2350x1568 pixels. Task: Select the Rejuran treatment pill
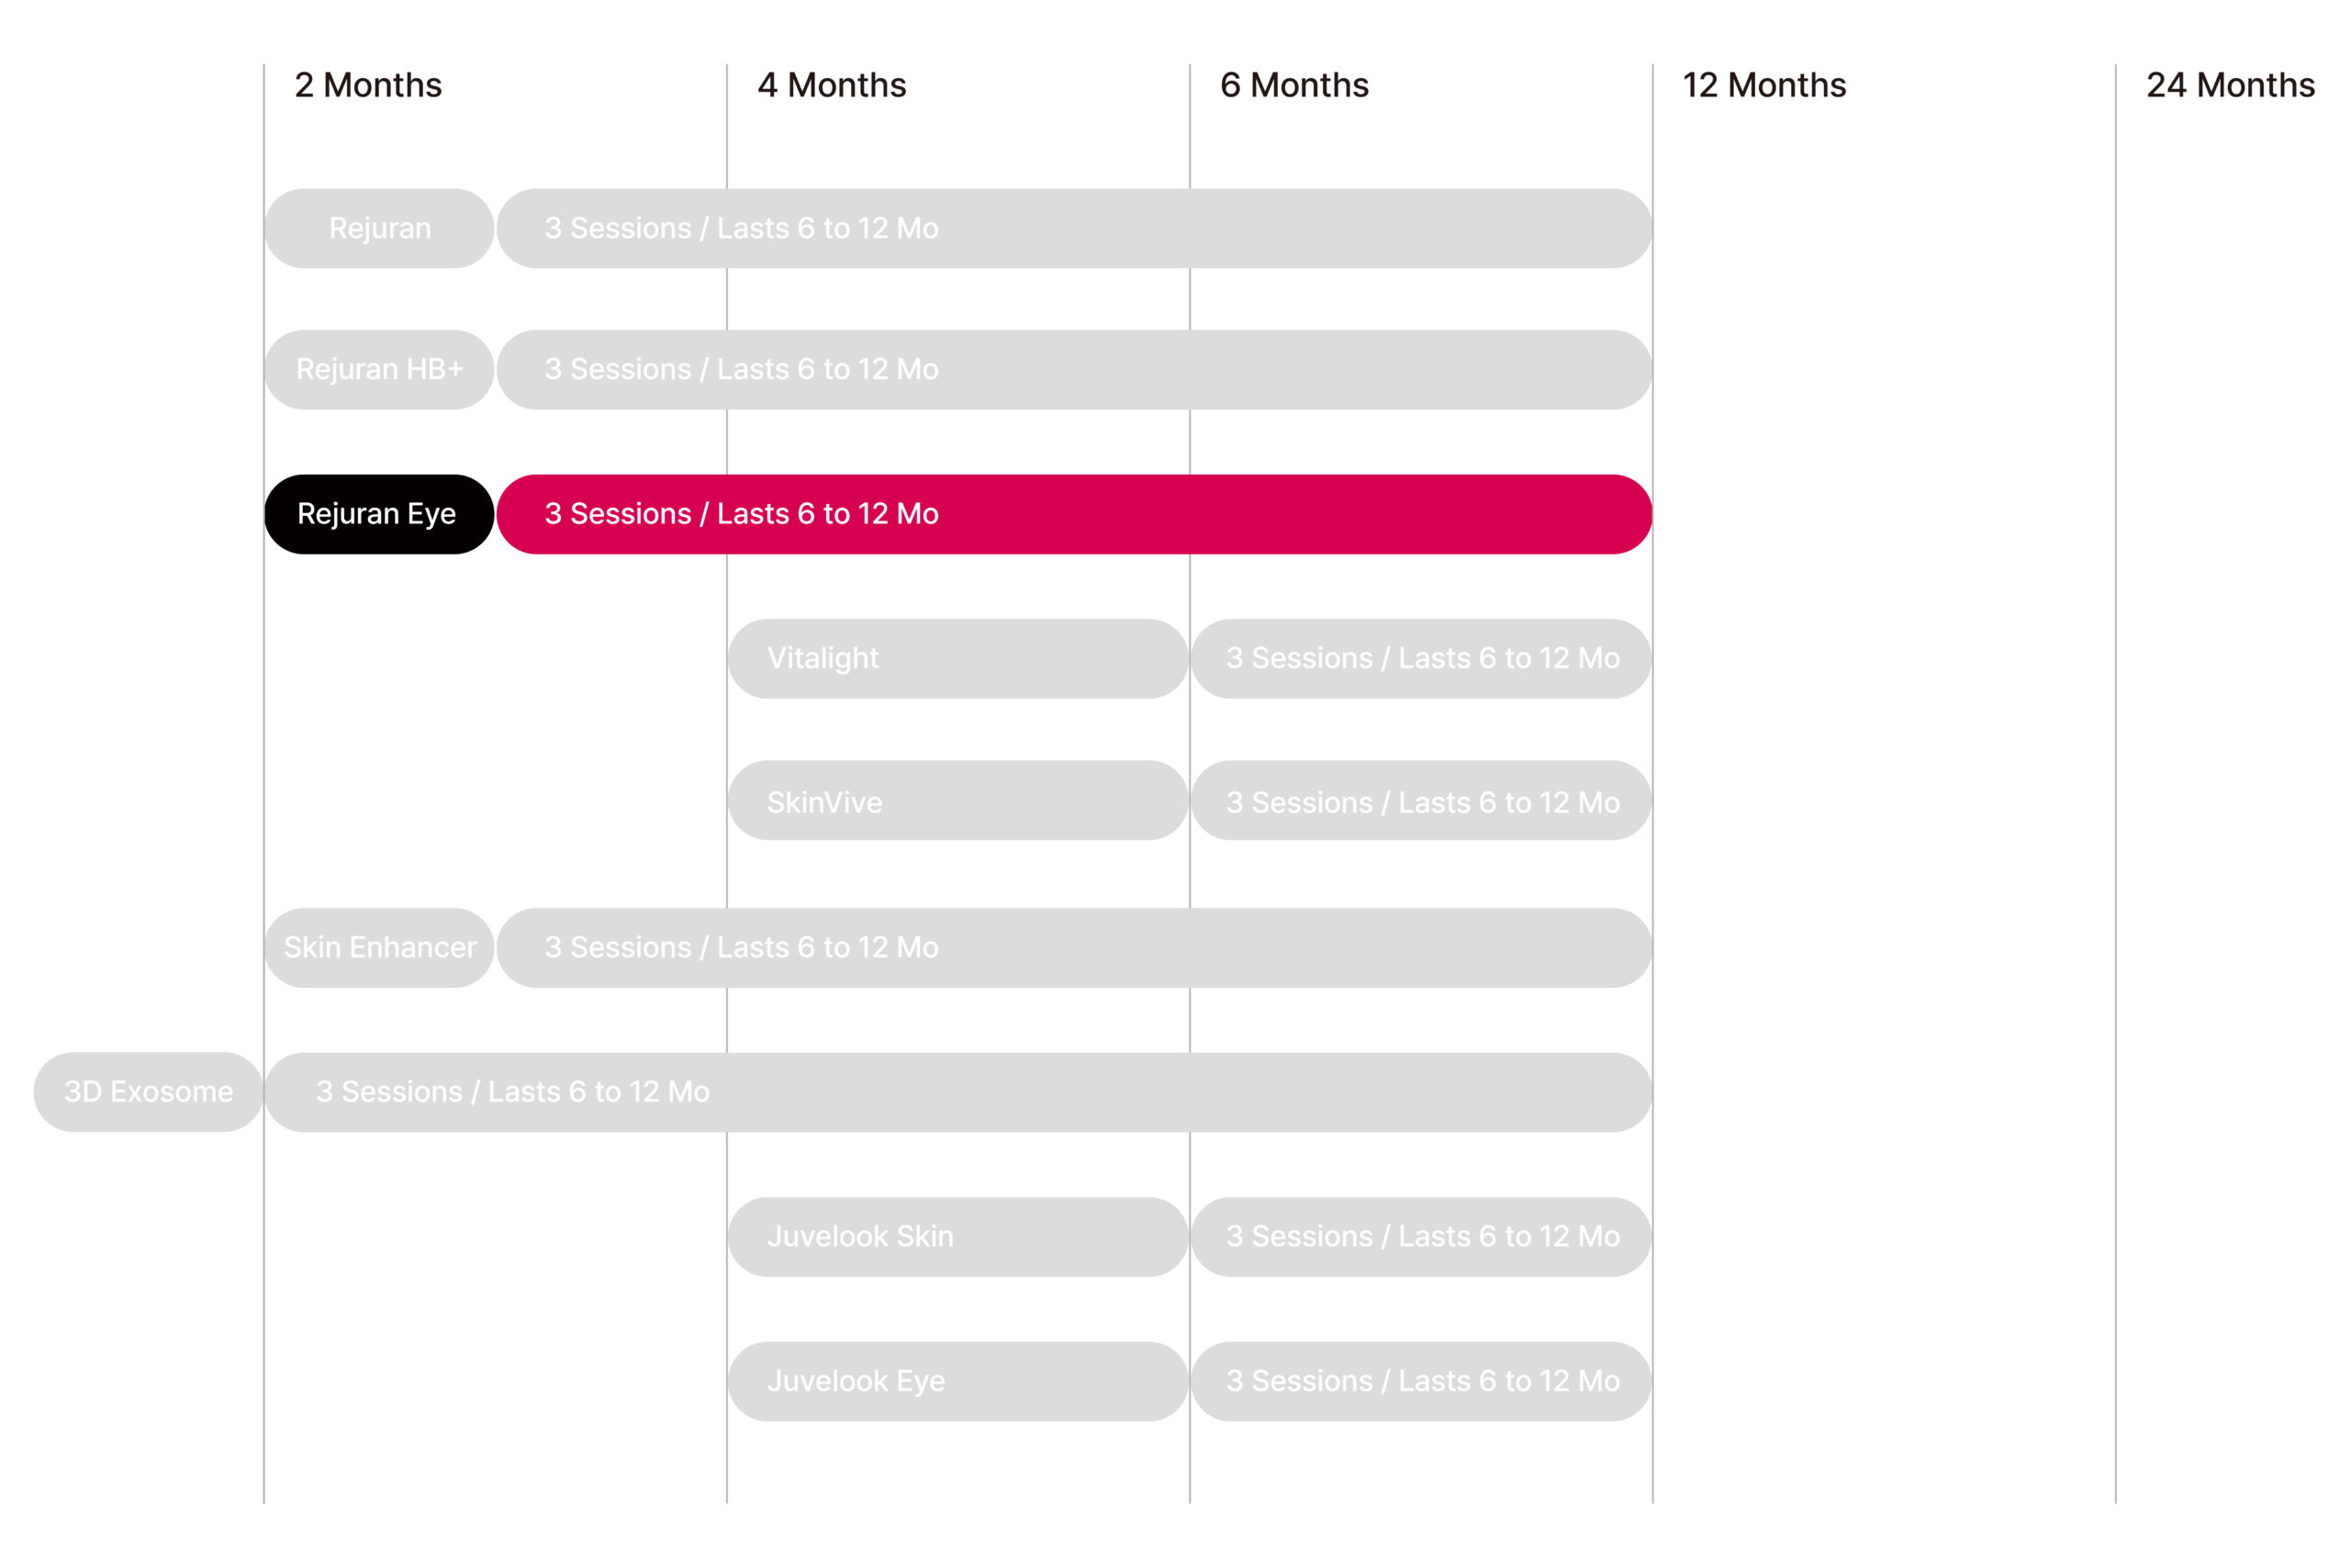click(379, 228)
